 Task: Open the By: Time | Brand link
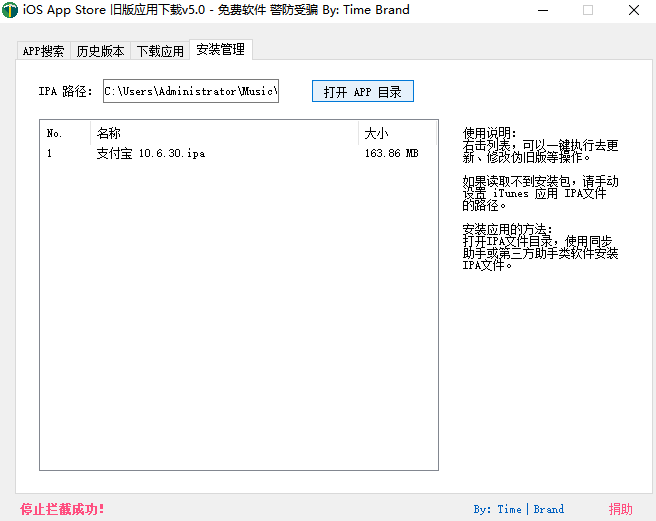coord(519,509)
